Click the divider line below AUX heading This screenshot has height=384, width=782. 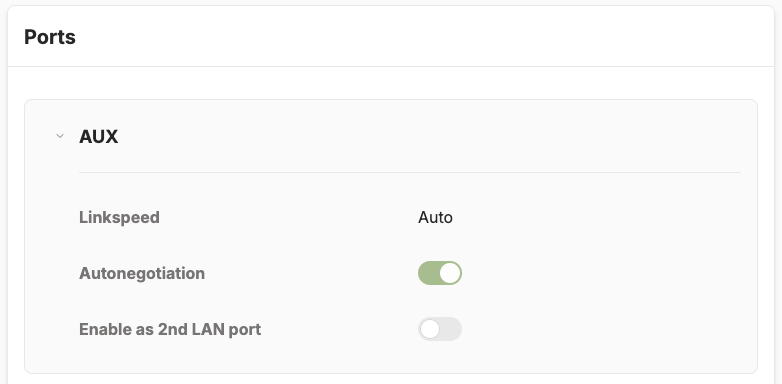click(x=410, y=173)
